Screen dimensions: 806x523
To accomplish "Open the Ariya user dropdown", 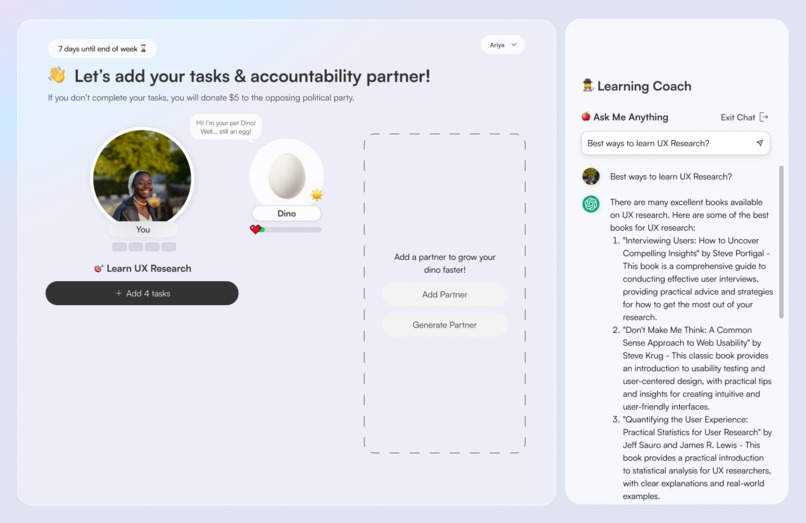I will [503, 45].
